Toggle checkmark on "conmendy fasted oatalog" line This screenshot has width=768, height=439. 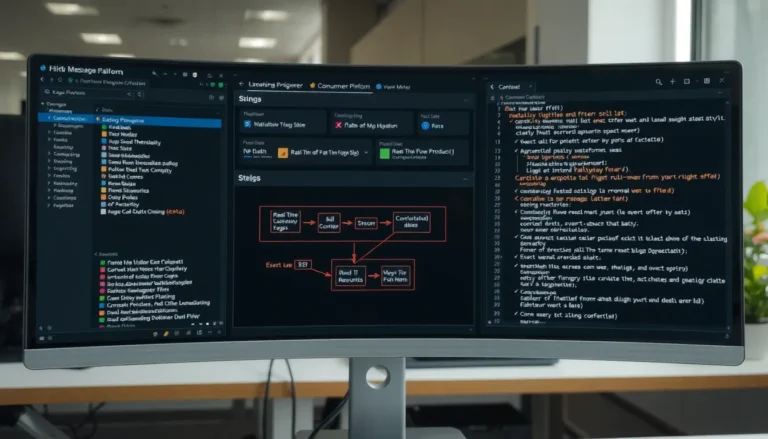click(516, 191)
